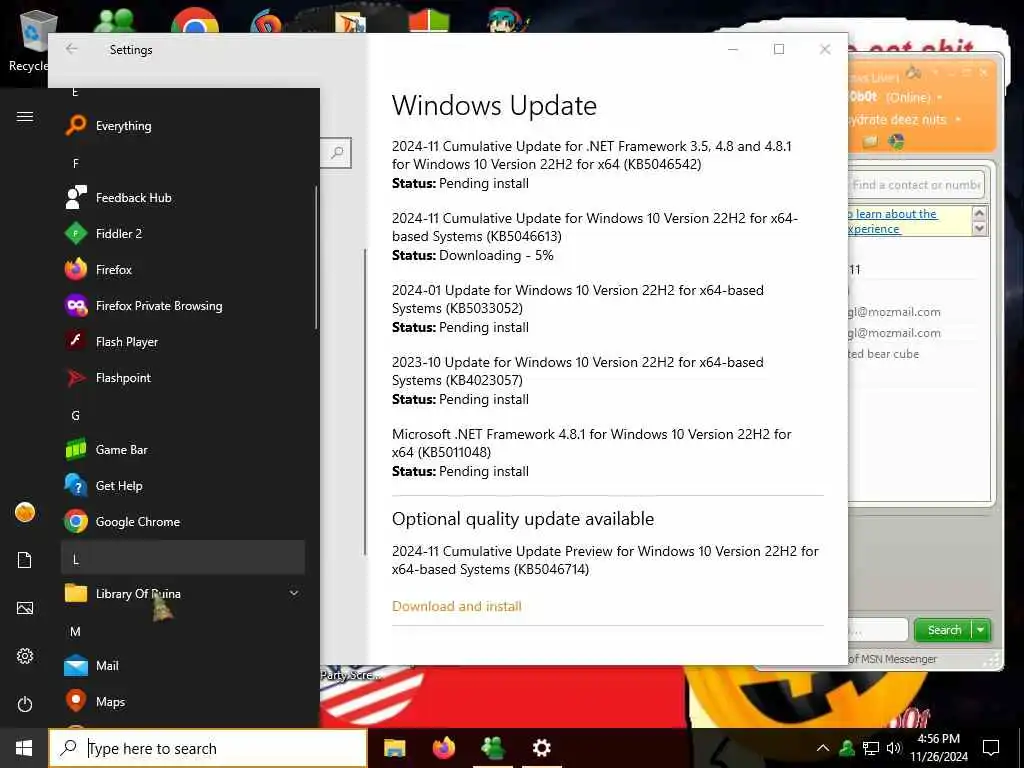Open Fiddler 2 from the app list
This screenshot has height=768, width=1024.
click(x=183, y=233)
